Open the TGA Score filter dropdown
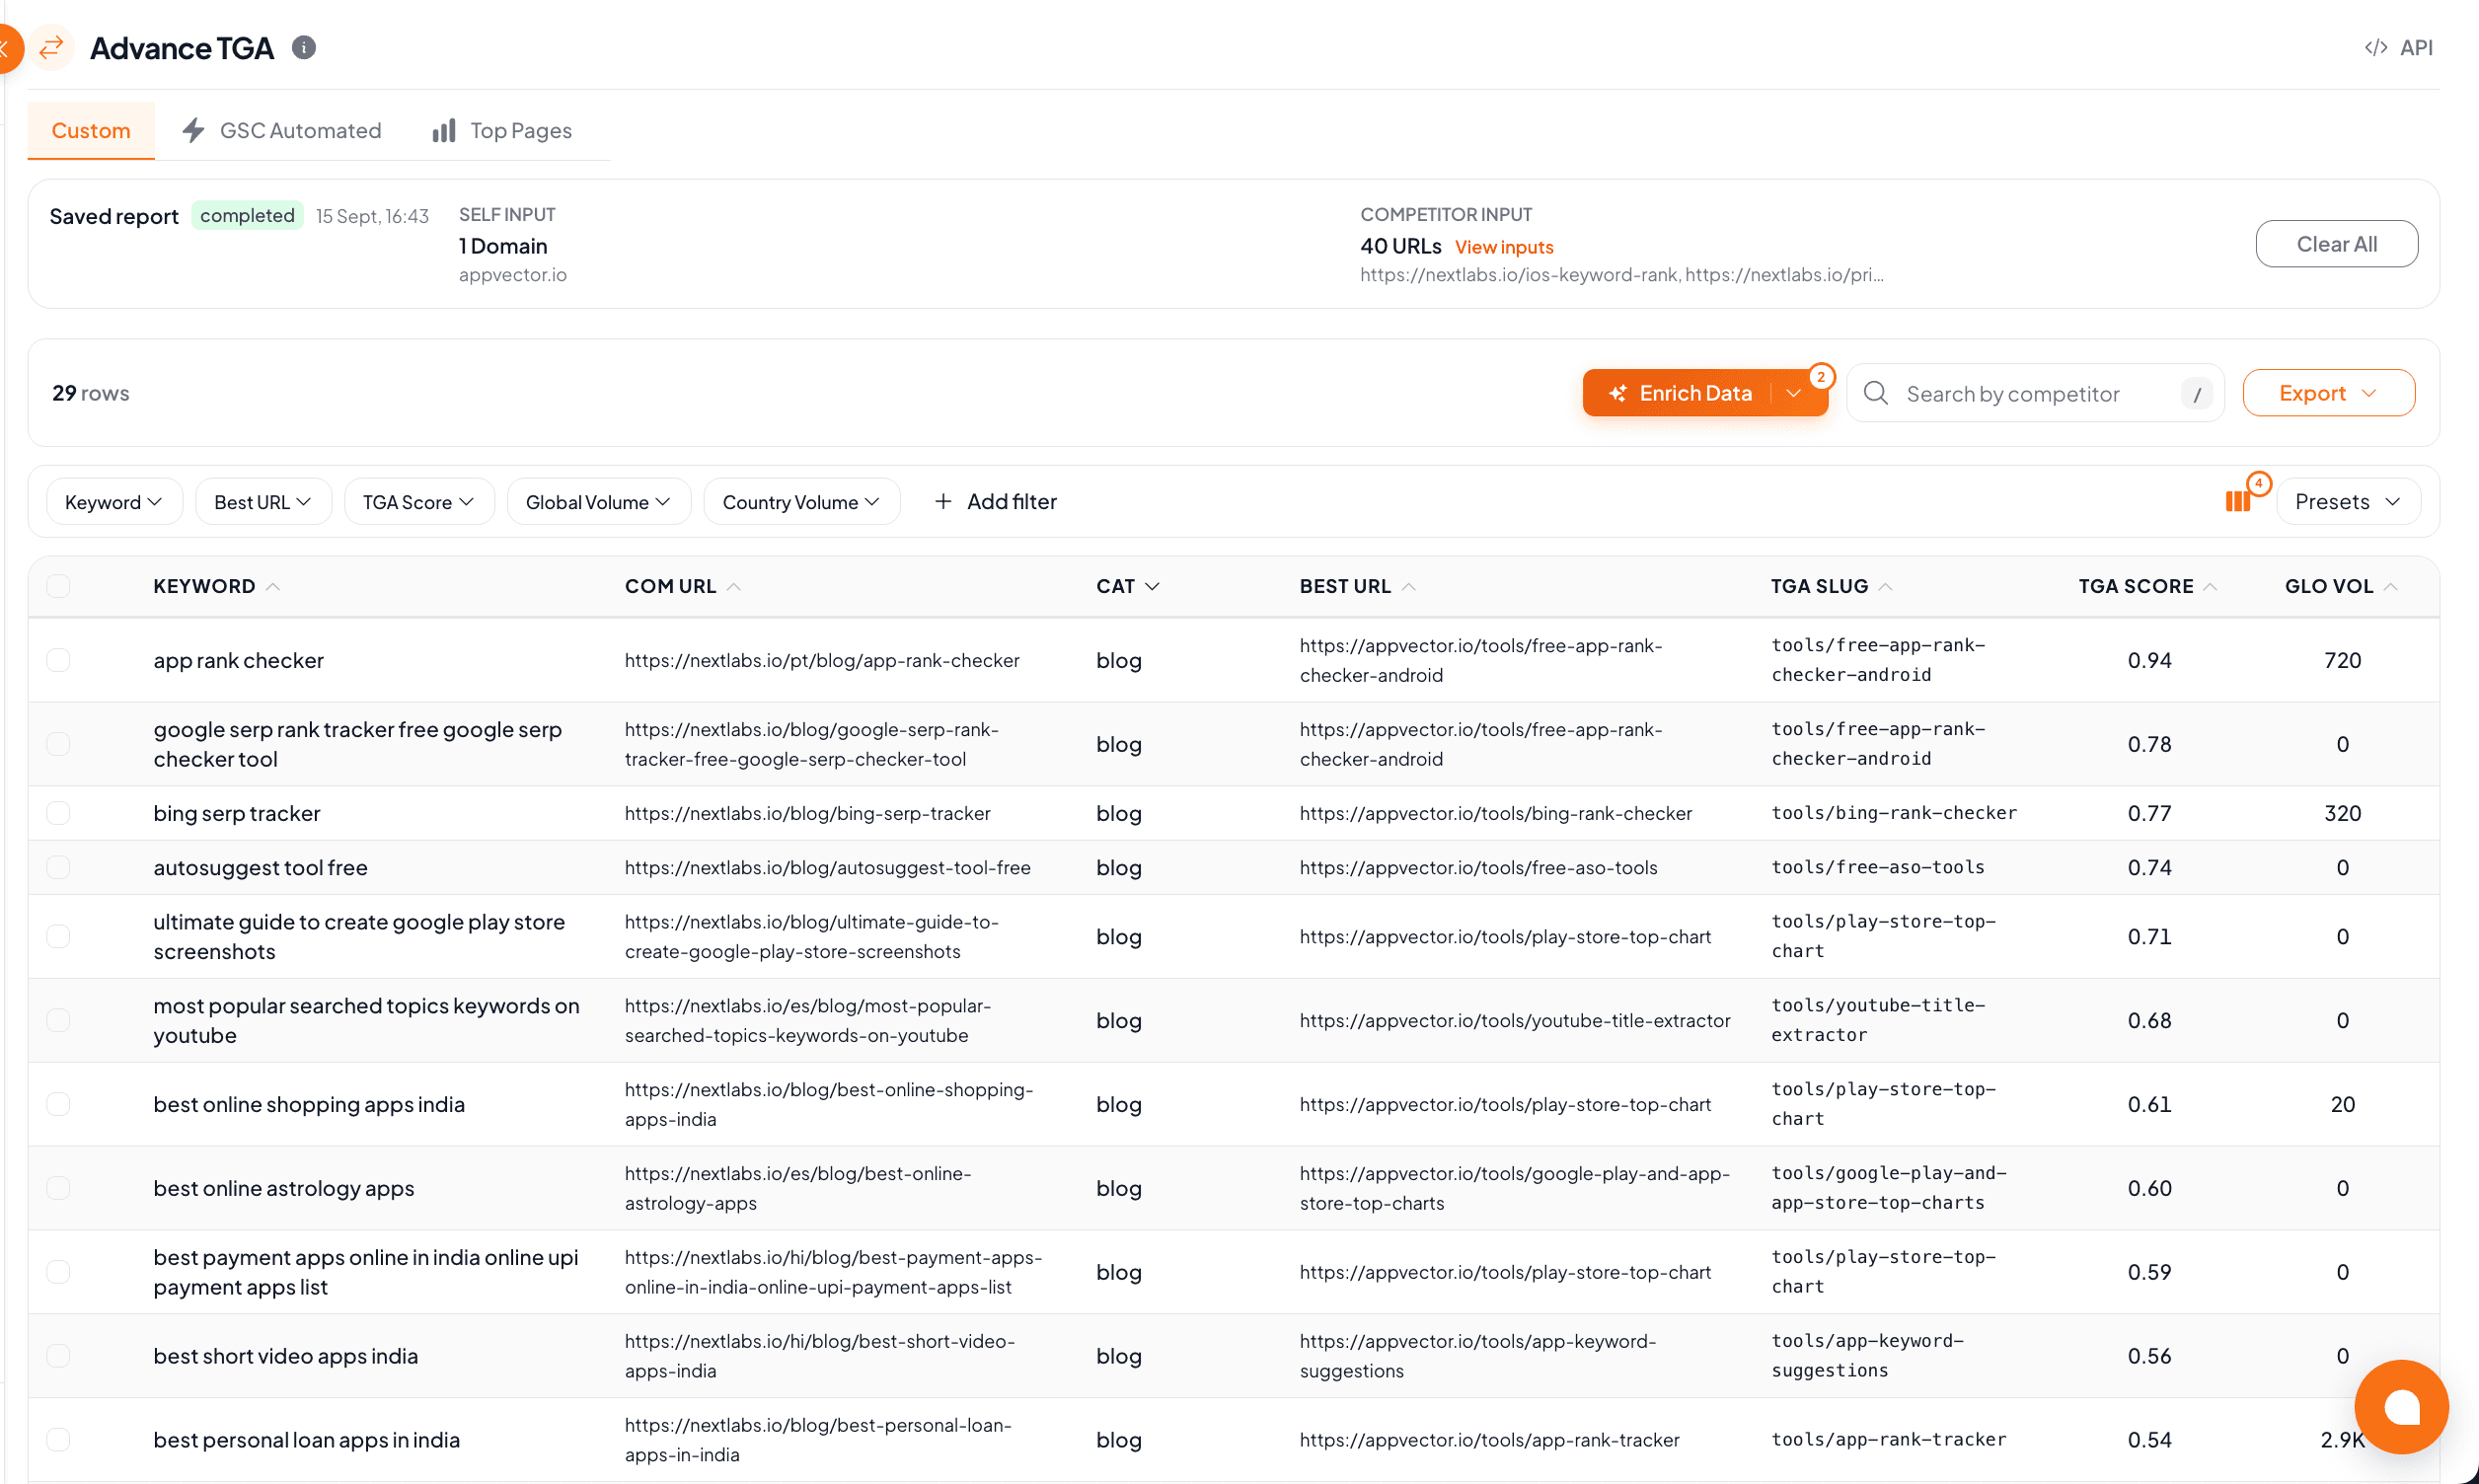2479x1484 pixels. pyautogui.click(x=419, y=501)
